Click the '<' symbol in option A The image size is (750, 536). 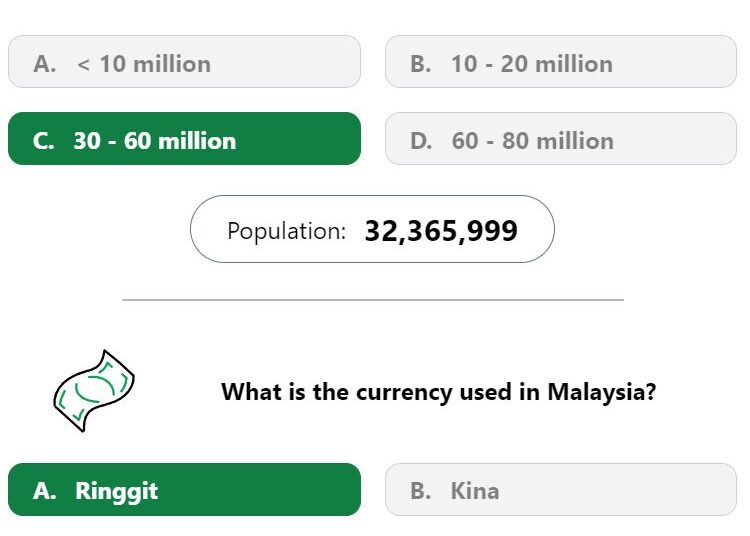pos(83,64)
